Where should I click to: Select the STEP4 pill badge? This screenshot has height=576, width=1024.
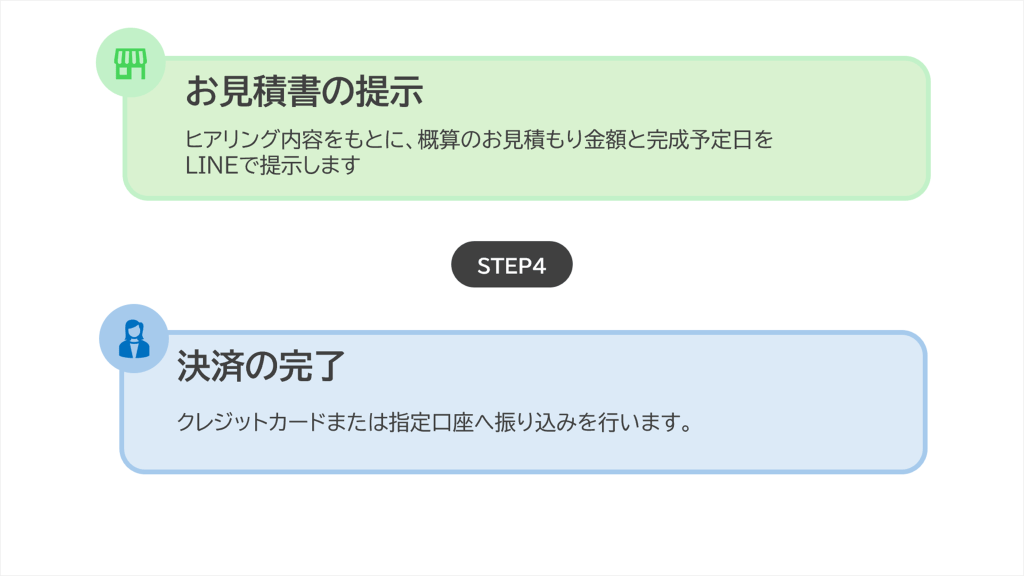point(511,265)
